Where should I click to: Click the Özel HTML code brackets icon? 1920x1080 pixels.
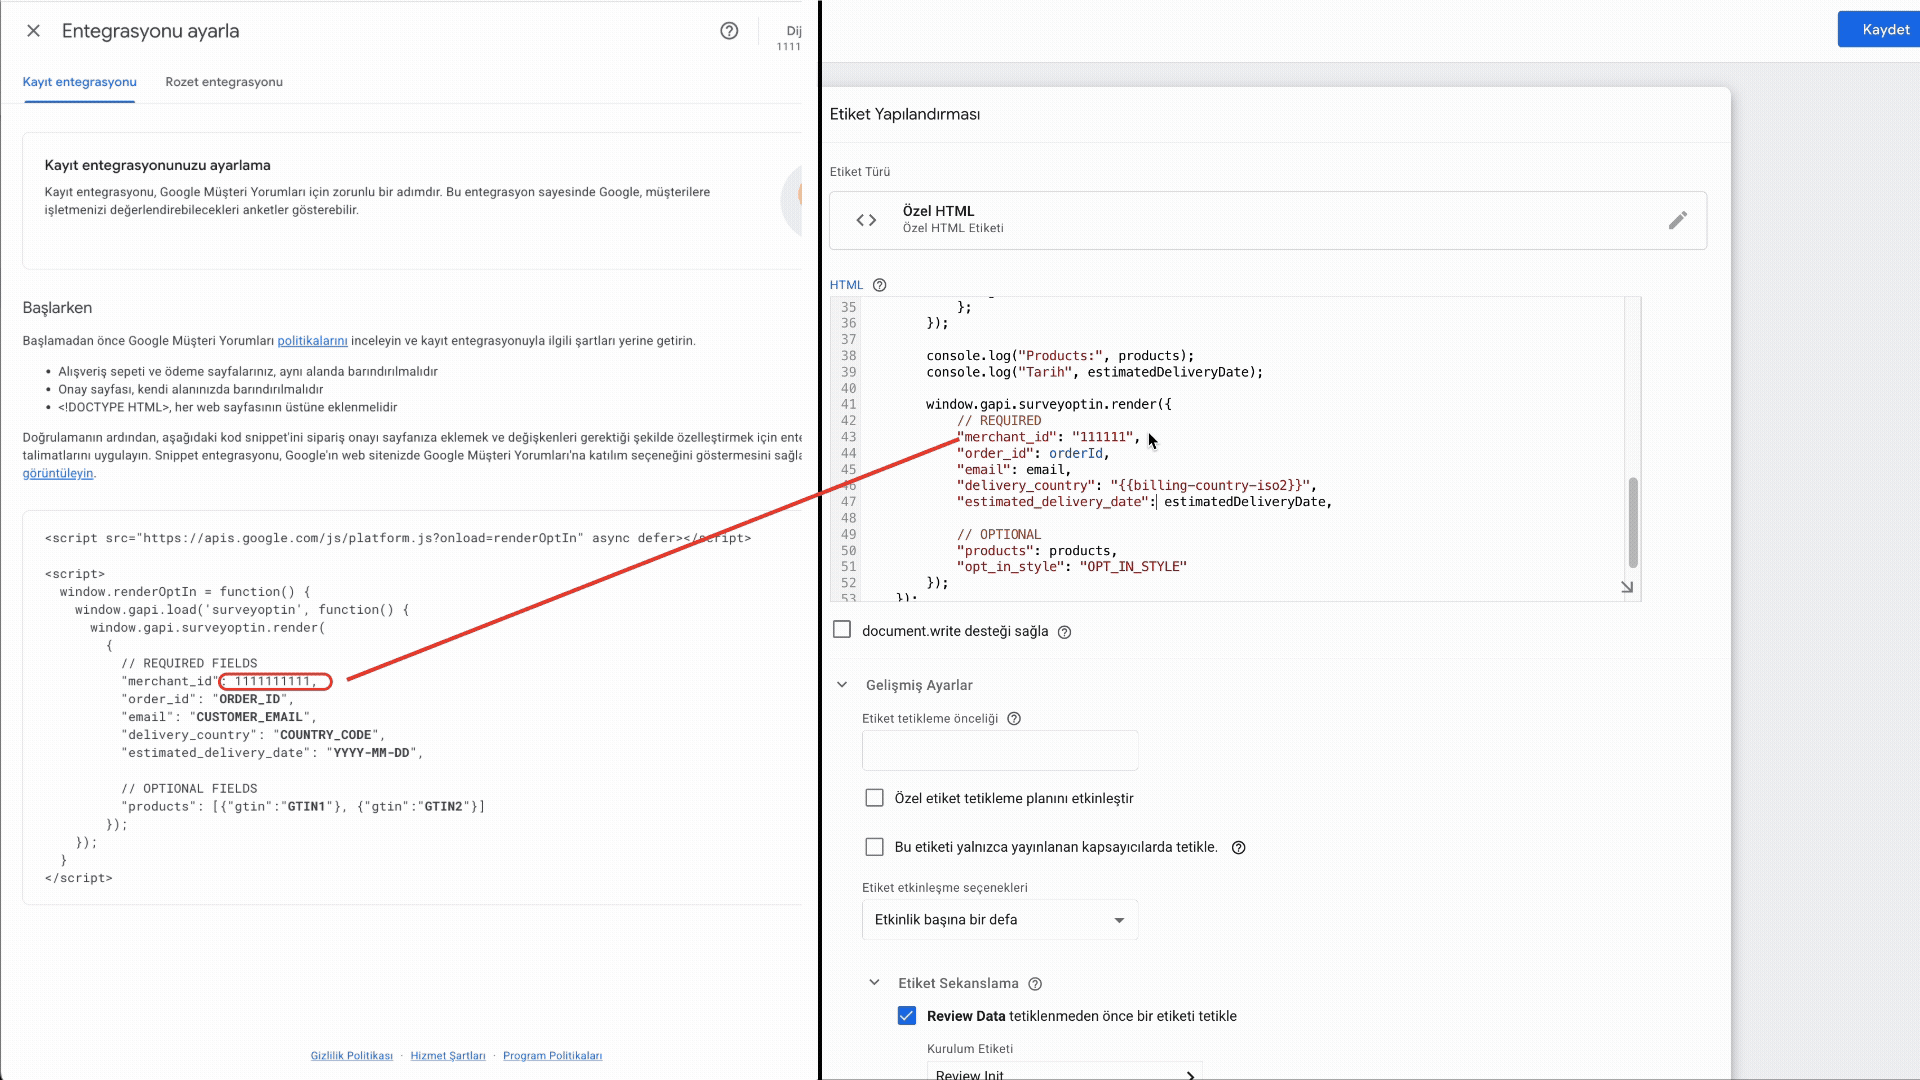coord(866,220)
